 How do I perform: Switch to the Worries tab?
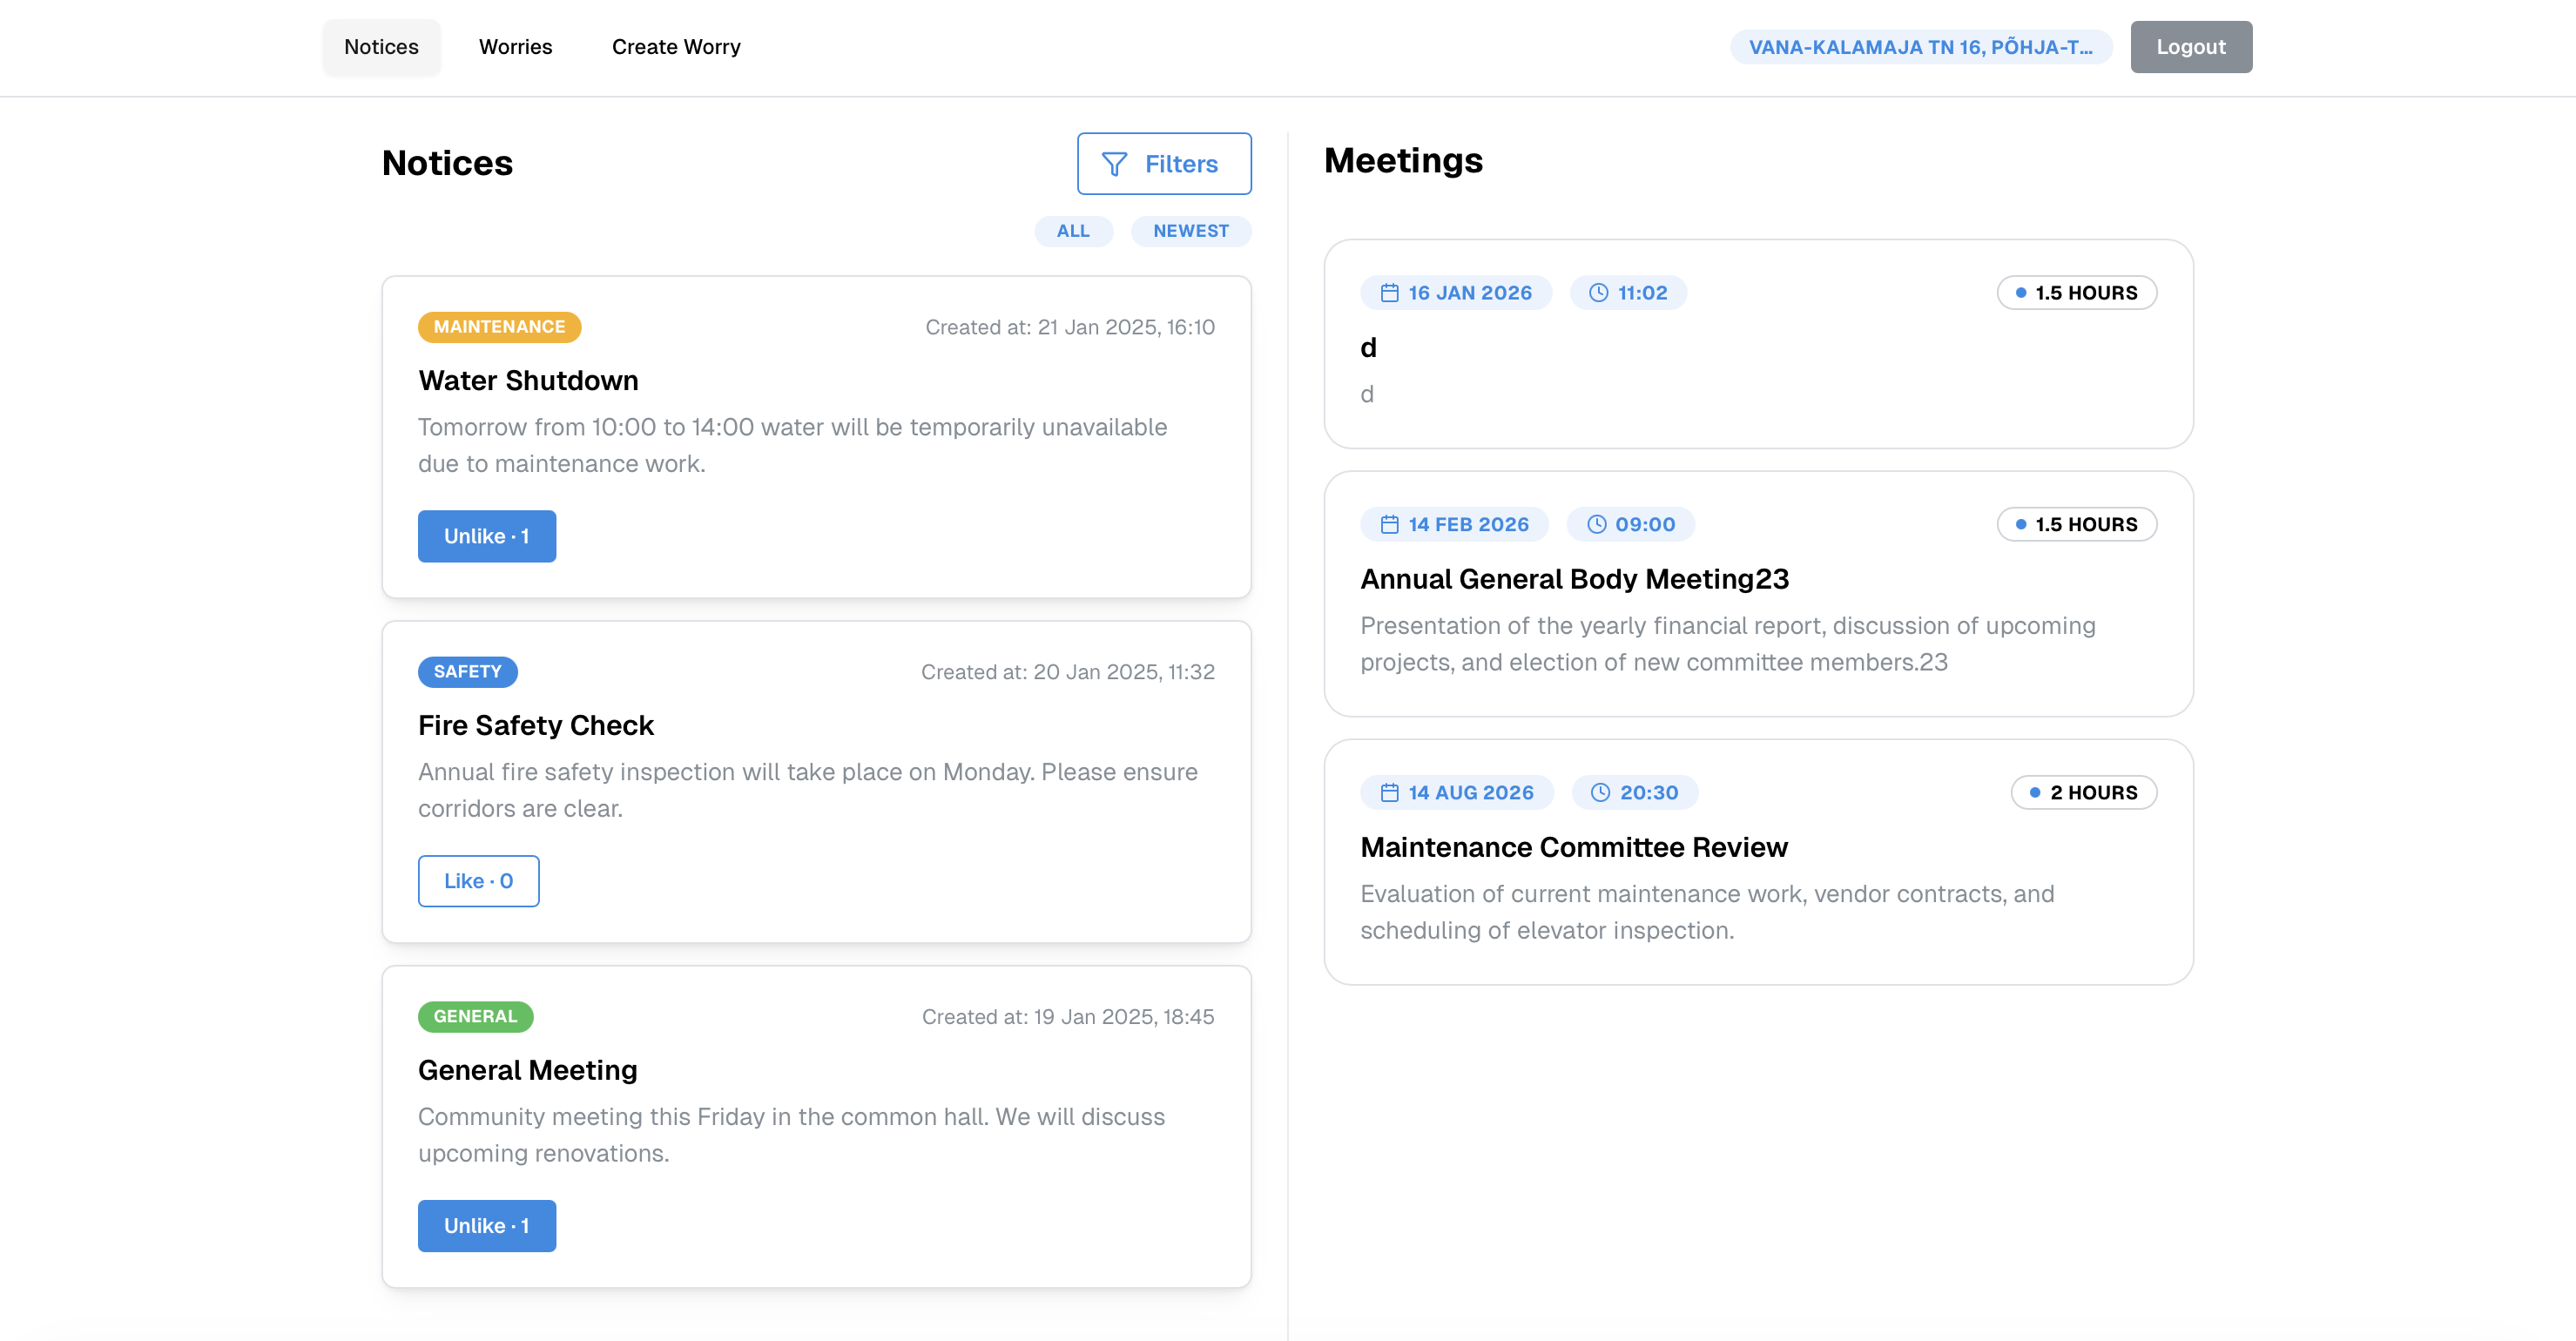[515, 47]
